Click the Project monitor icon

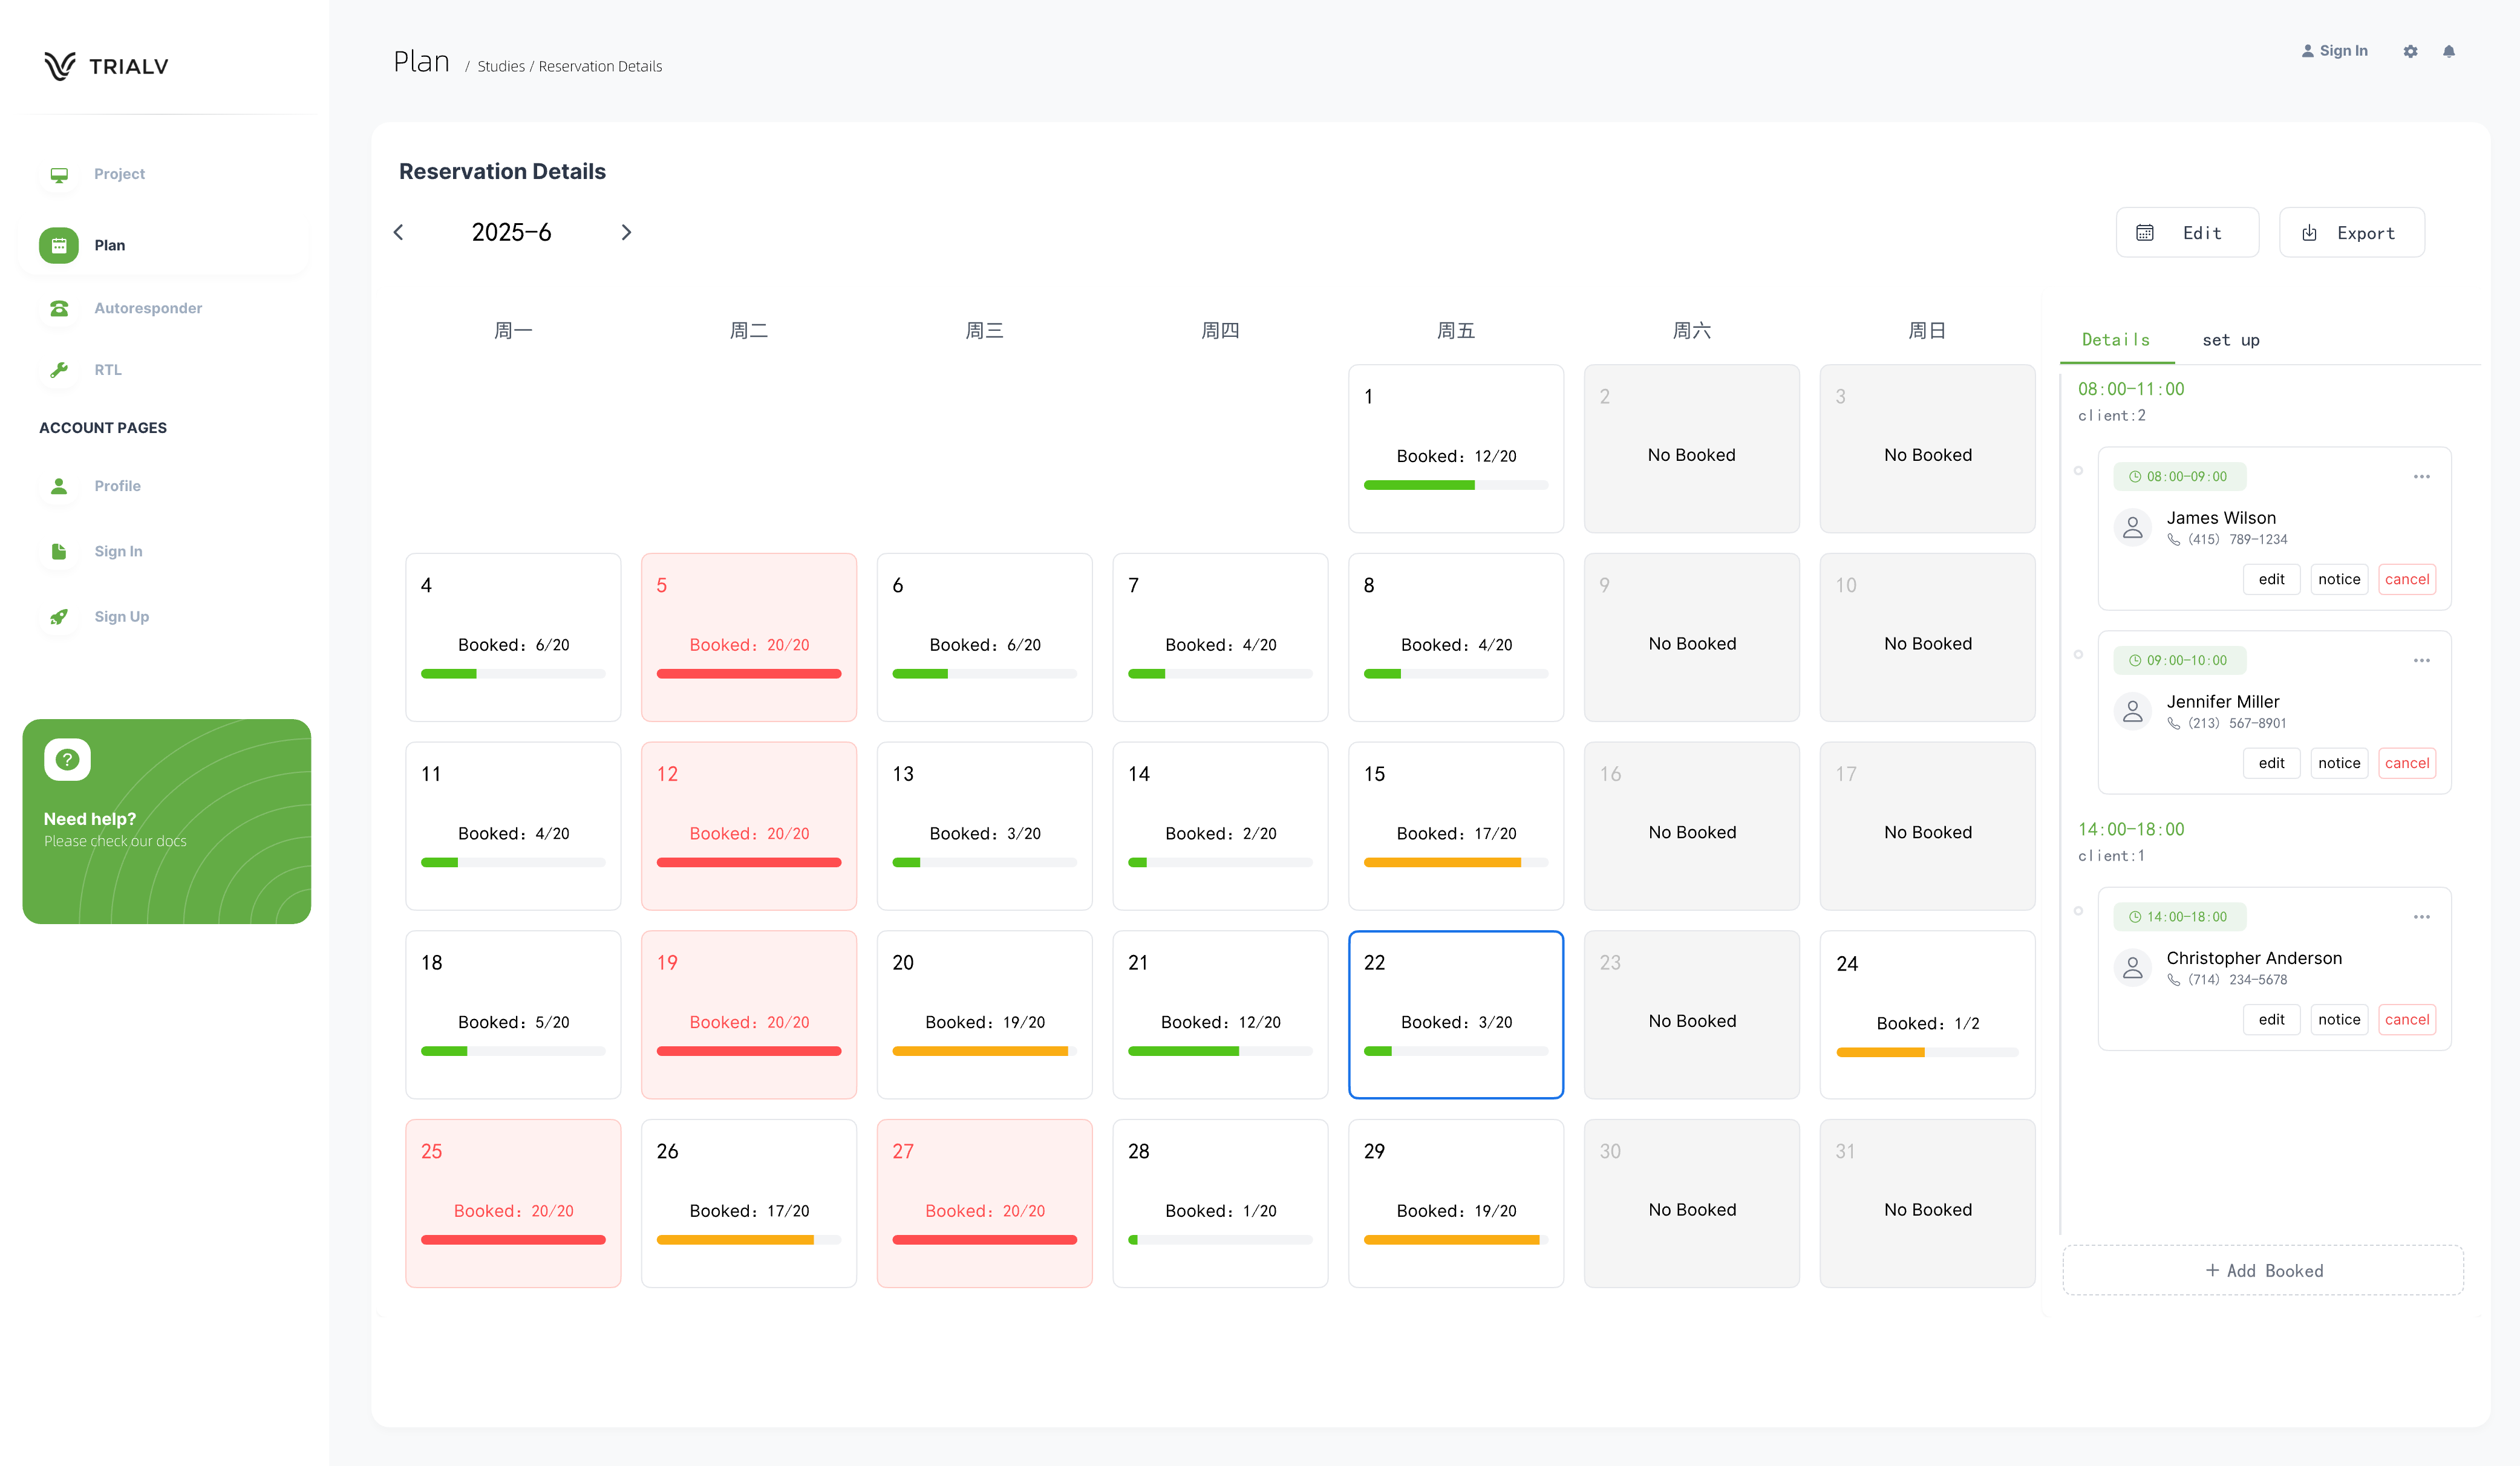click(x=59, y=174)
